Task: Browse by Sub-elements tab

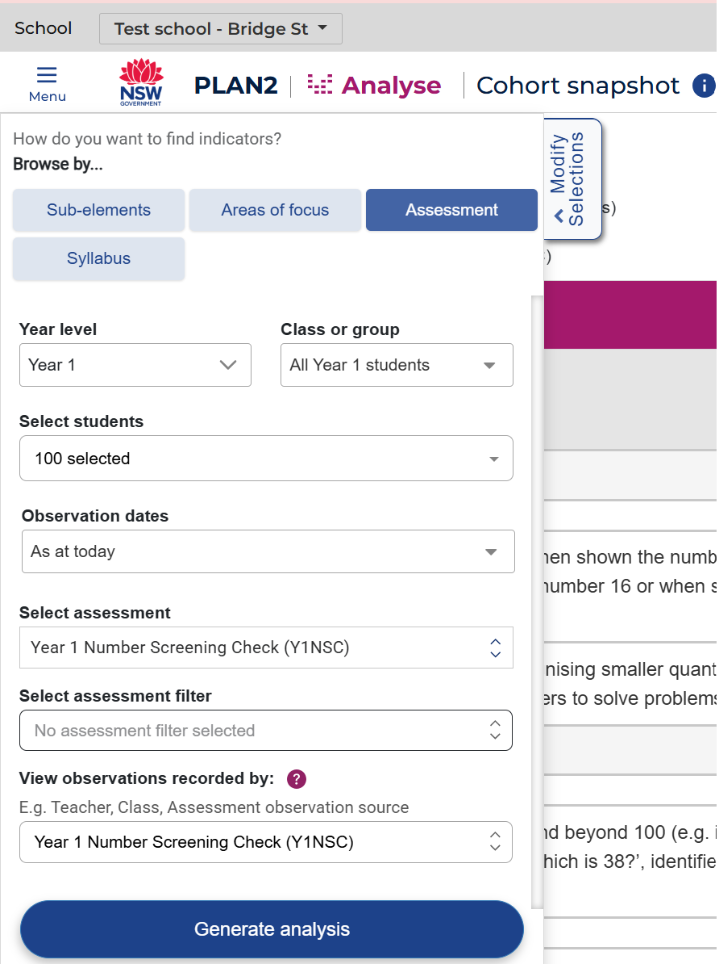Action: coord(98,210)
